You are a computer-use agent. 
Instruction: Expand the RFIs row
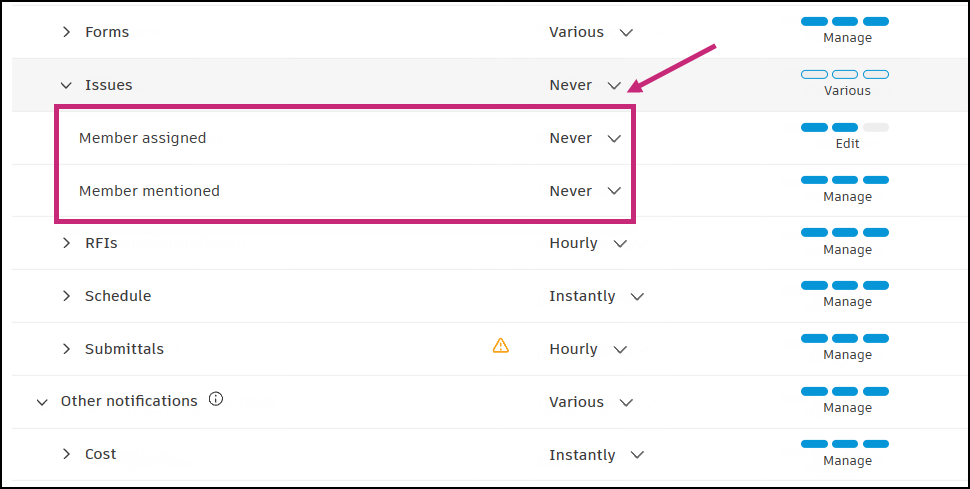(67, 243)
